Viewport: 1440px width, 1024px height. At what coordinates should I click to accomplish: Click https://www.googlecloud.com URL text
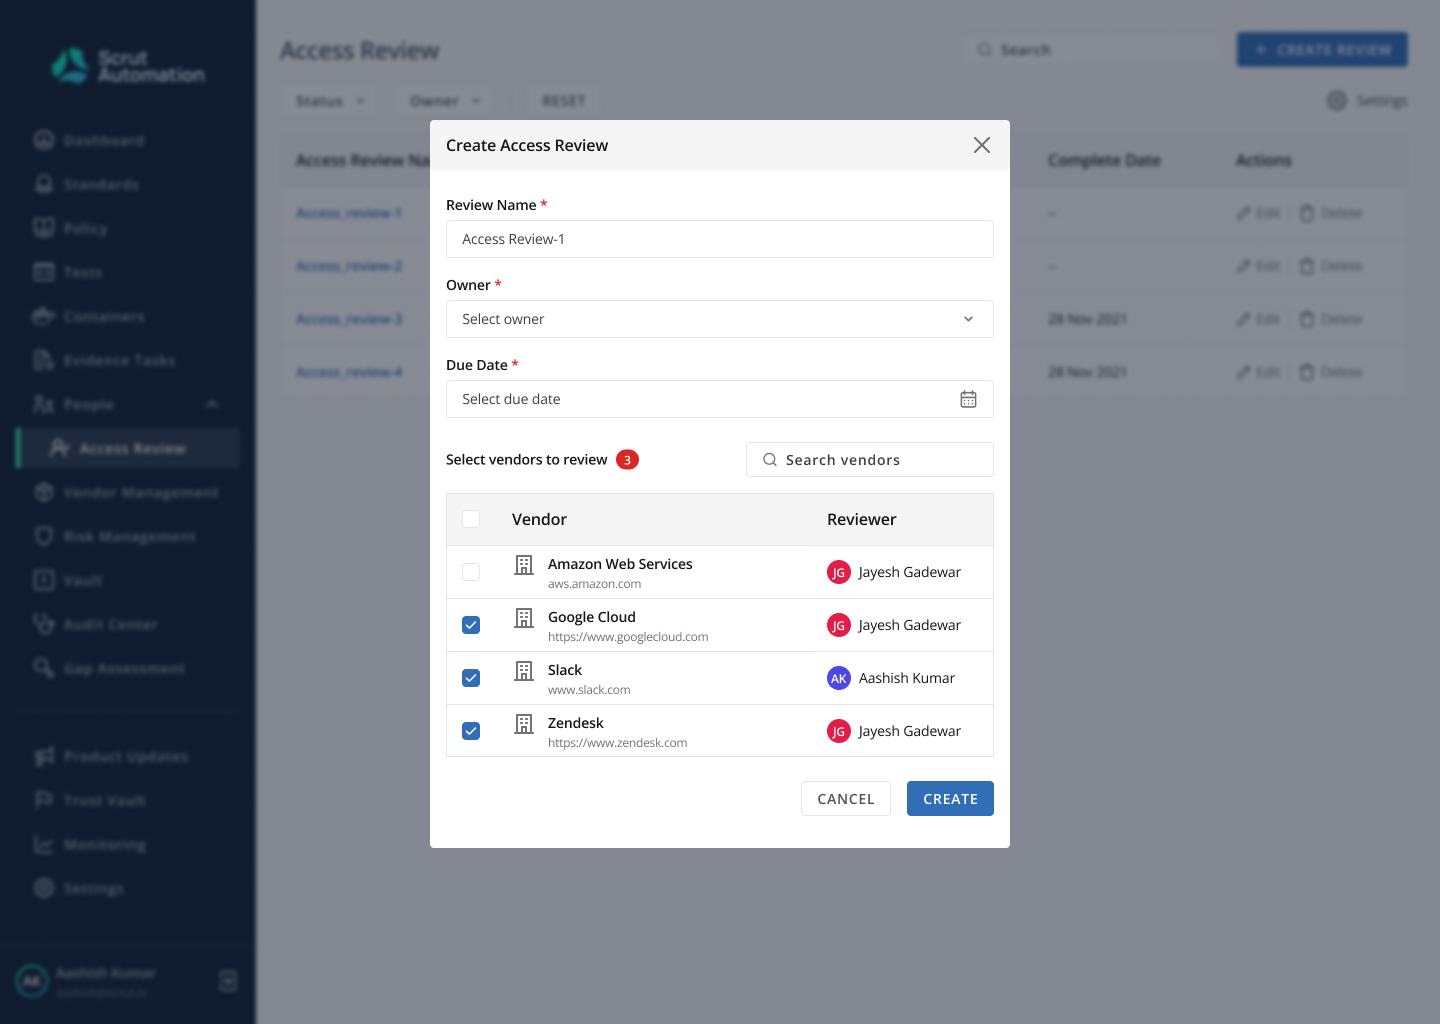[628, 637]
